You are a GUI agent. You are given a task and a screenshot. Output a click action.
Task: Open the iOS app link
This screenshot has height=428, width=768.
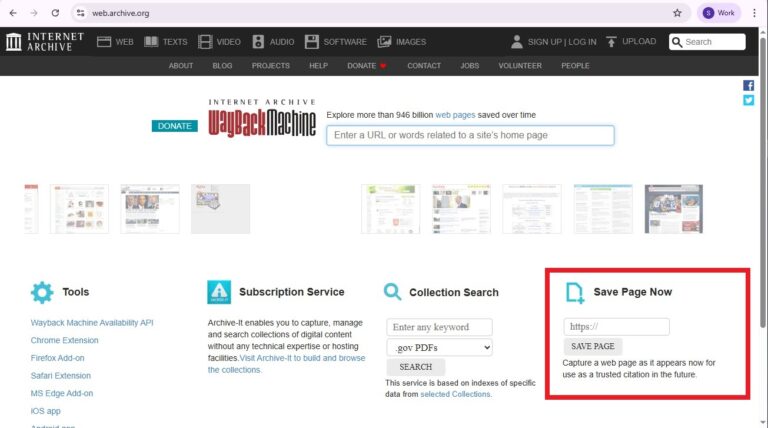click(46, 411)
